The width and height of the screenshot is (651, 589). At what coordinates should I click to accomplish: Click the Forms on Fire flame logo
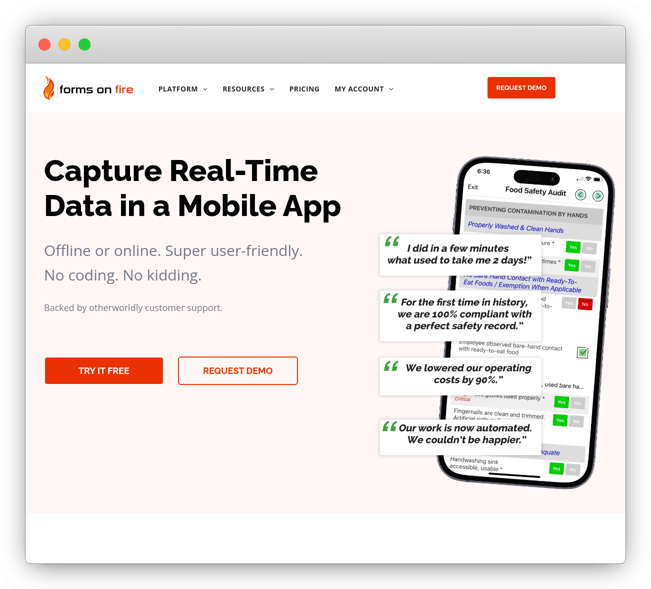click(49, 88)
